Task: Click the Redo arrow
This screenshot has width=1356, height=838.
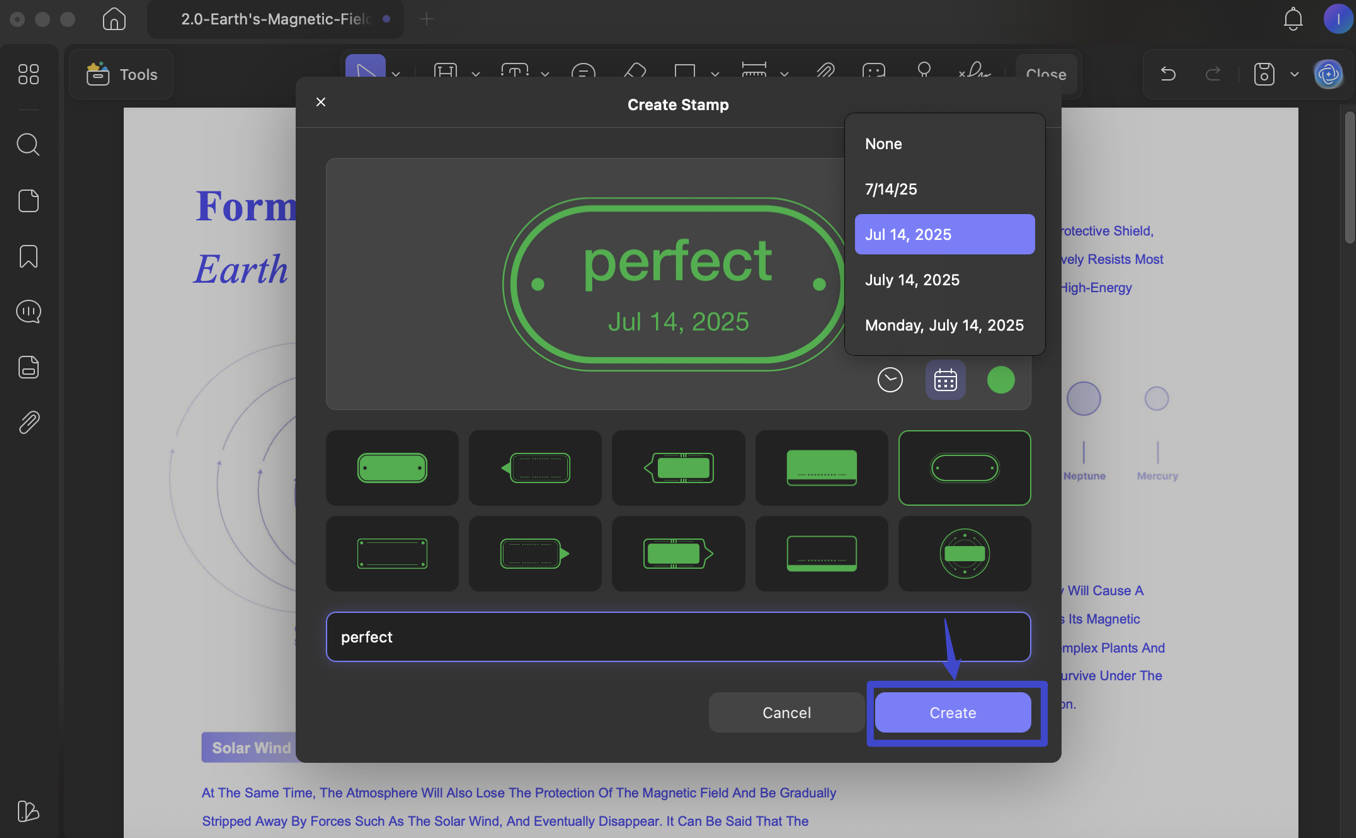Action: [x=1212, y=74]
